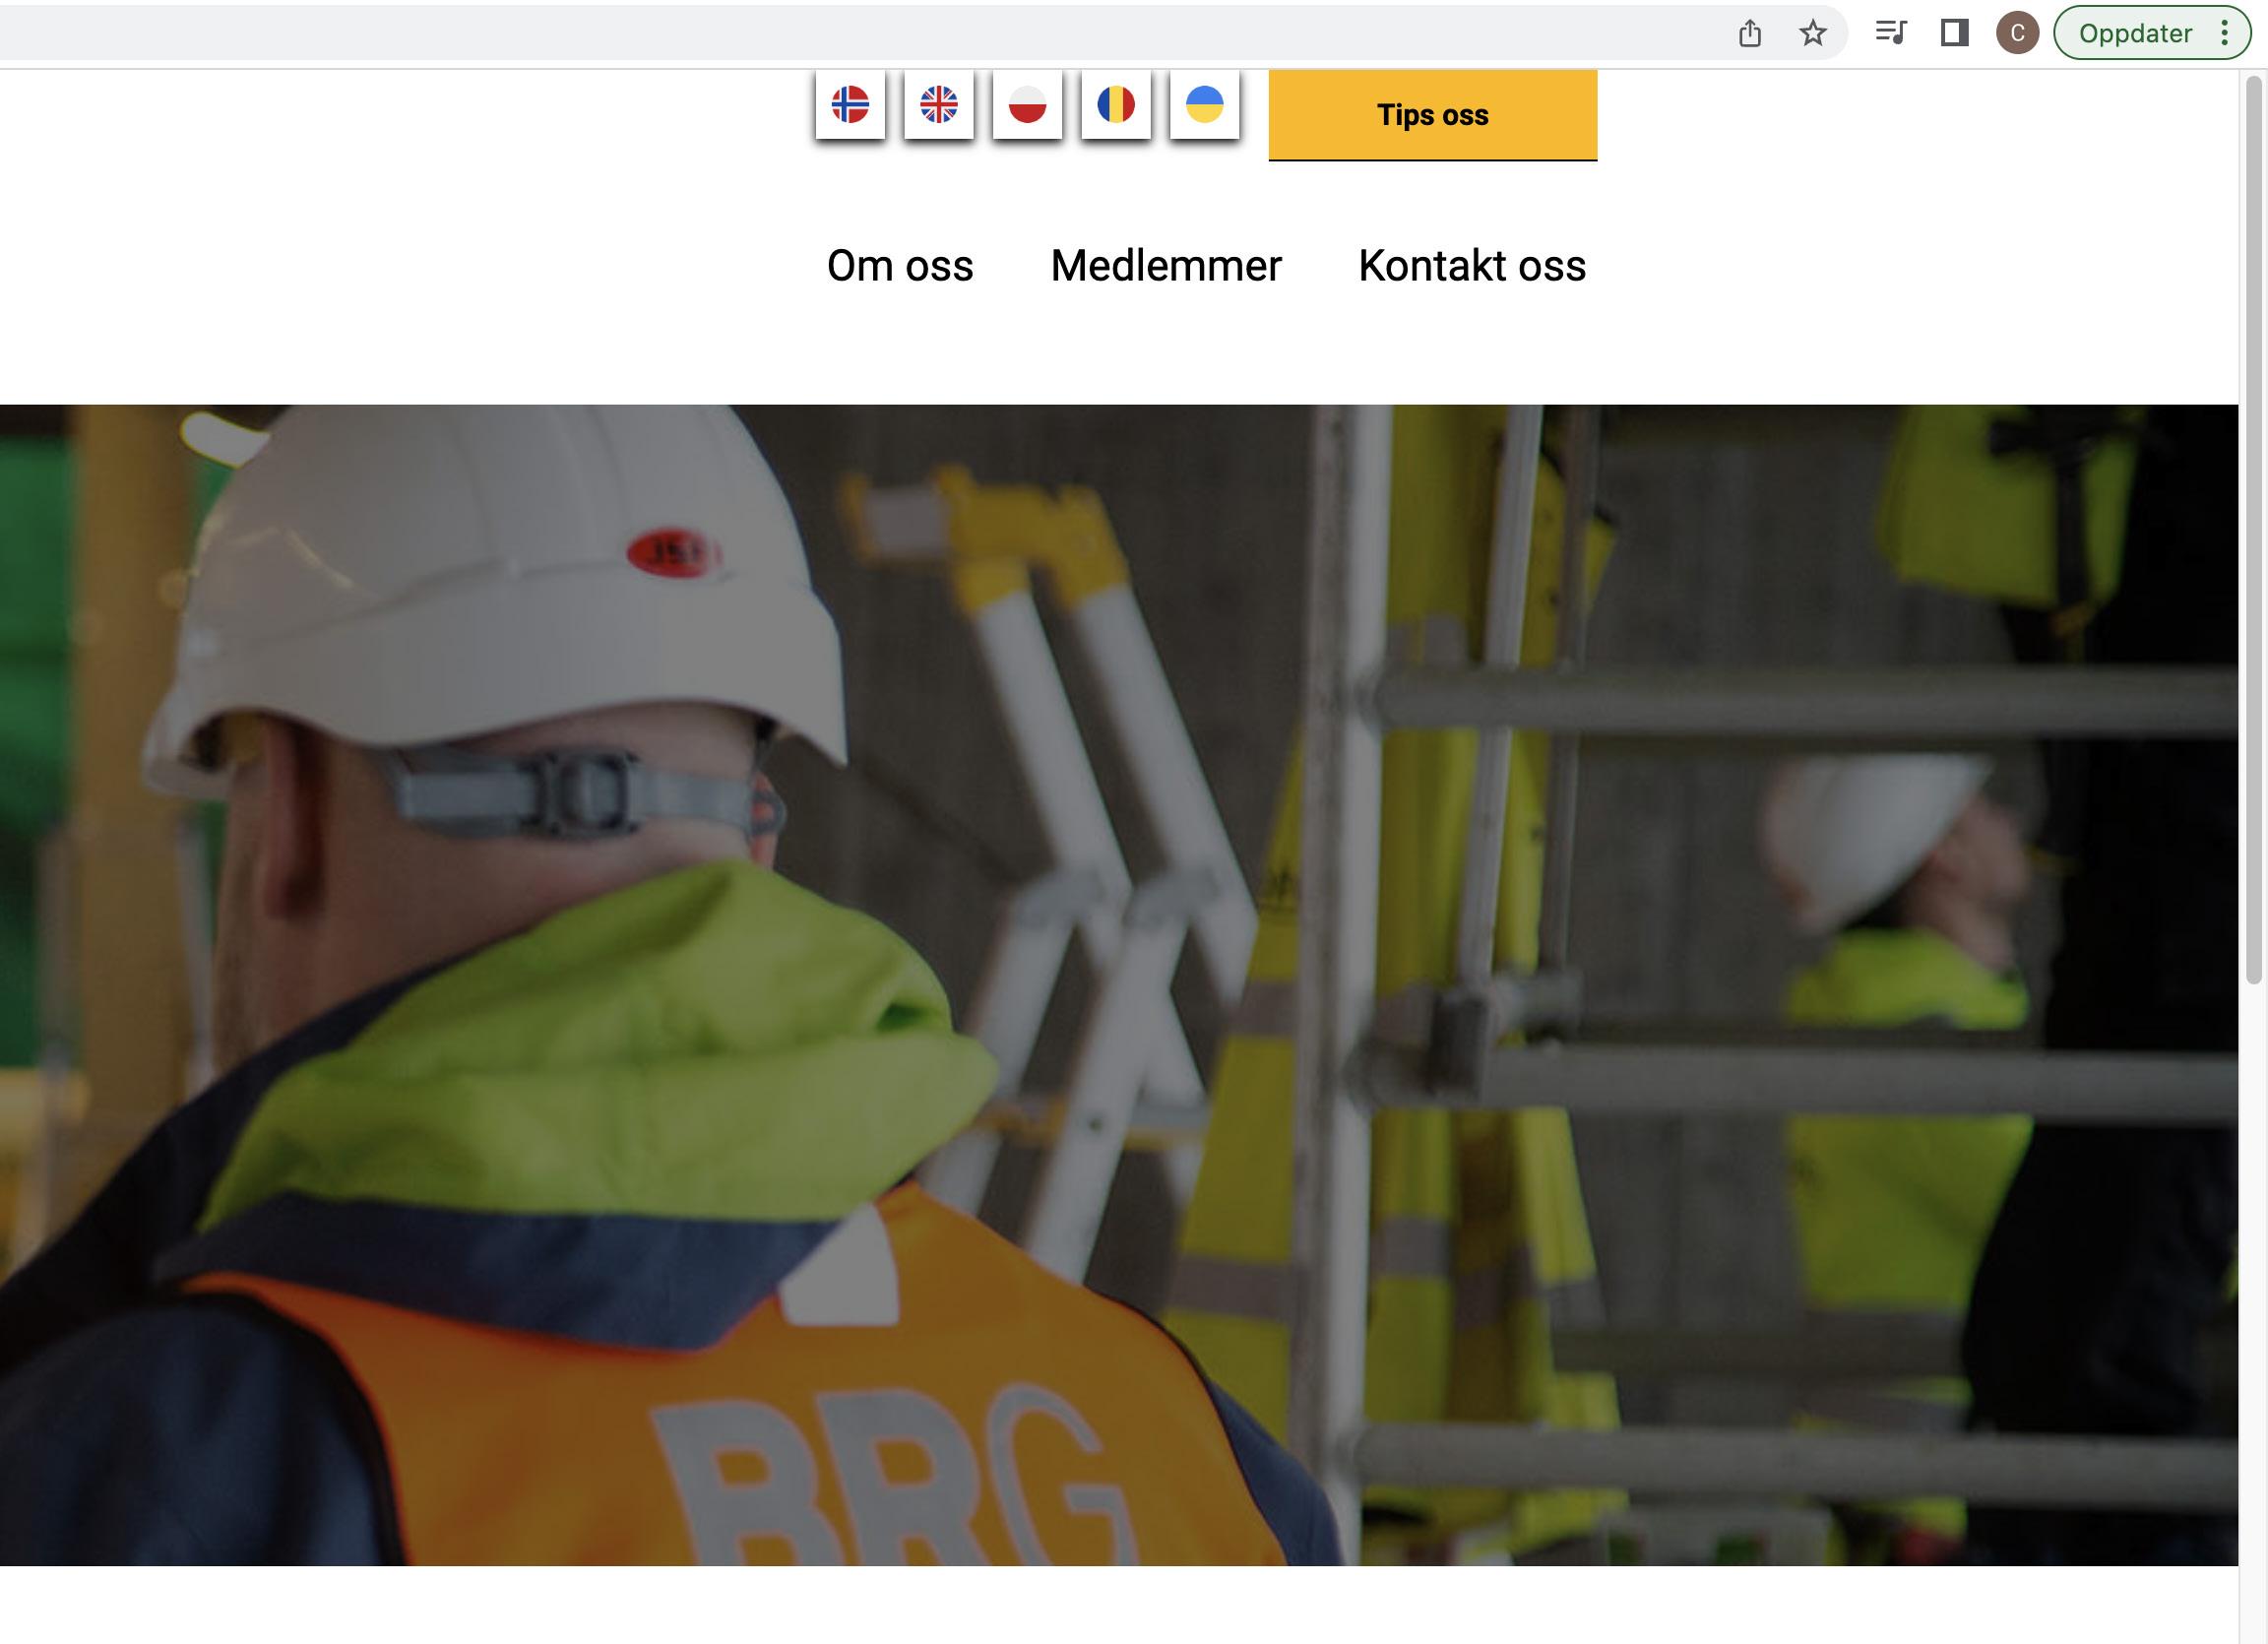
Task: Pick the Romanian flag language
Action: (x=1116, y=105)
